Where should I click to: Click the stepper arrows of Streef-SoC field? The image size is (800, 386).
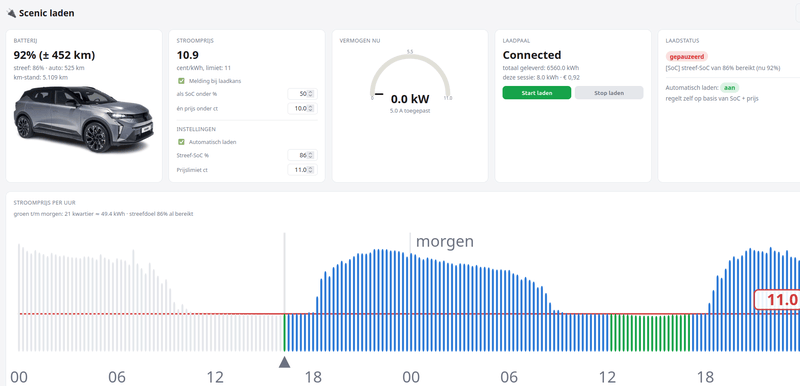(311, 155)
